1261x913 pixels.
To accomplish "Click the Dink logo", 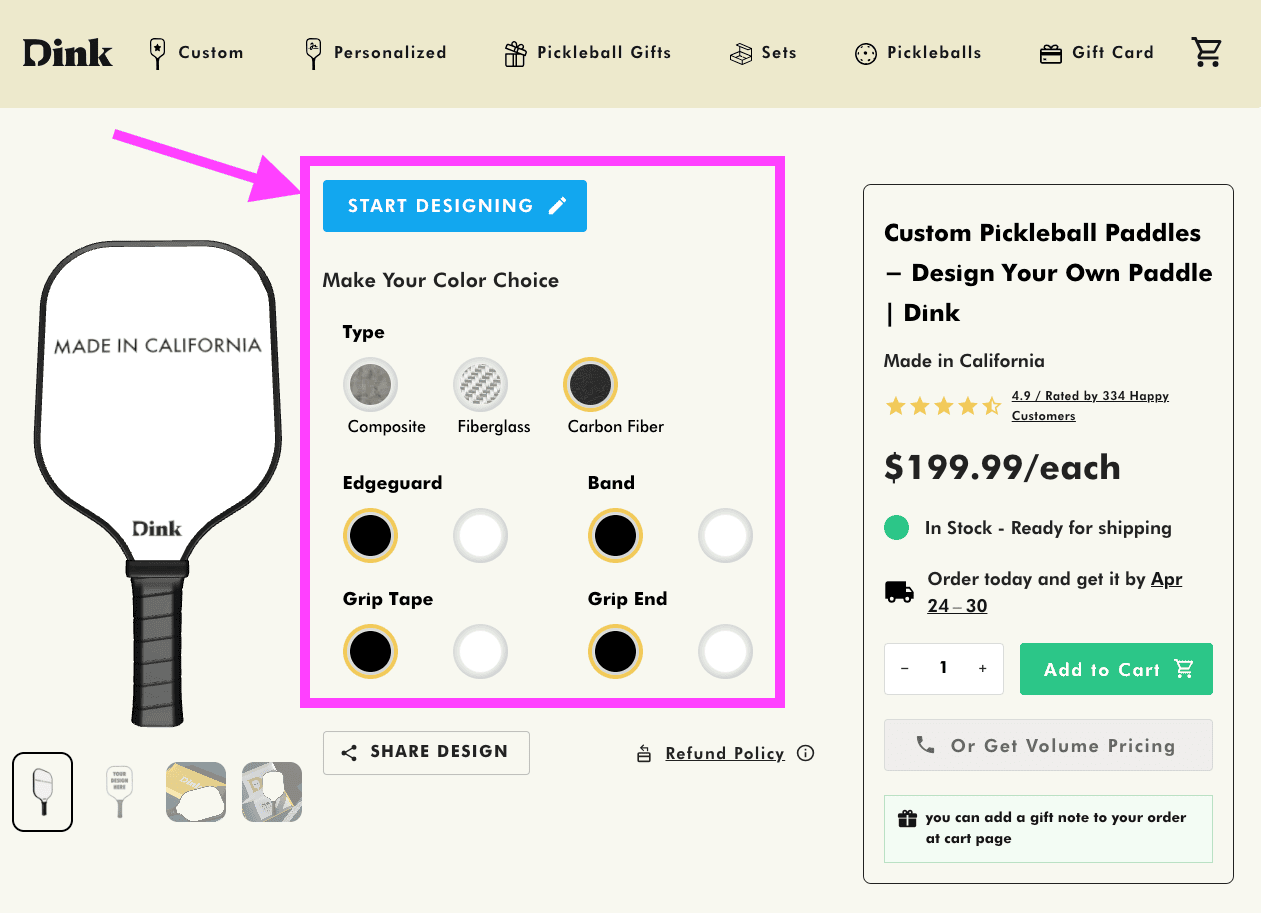I will 66,53.
